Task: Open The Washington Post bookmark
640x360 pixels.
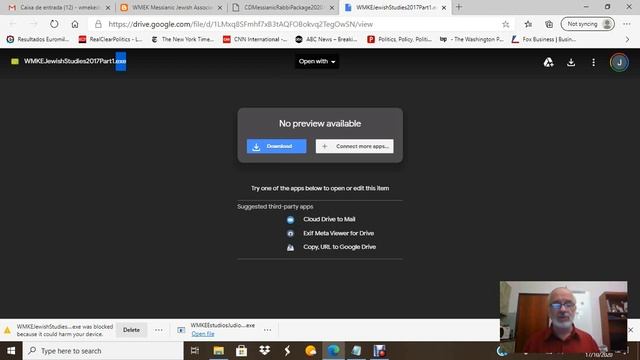Action: [471, 39]
